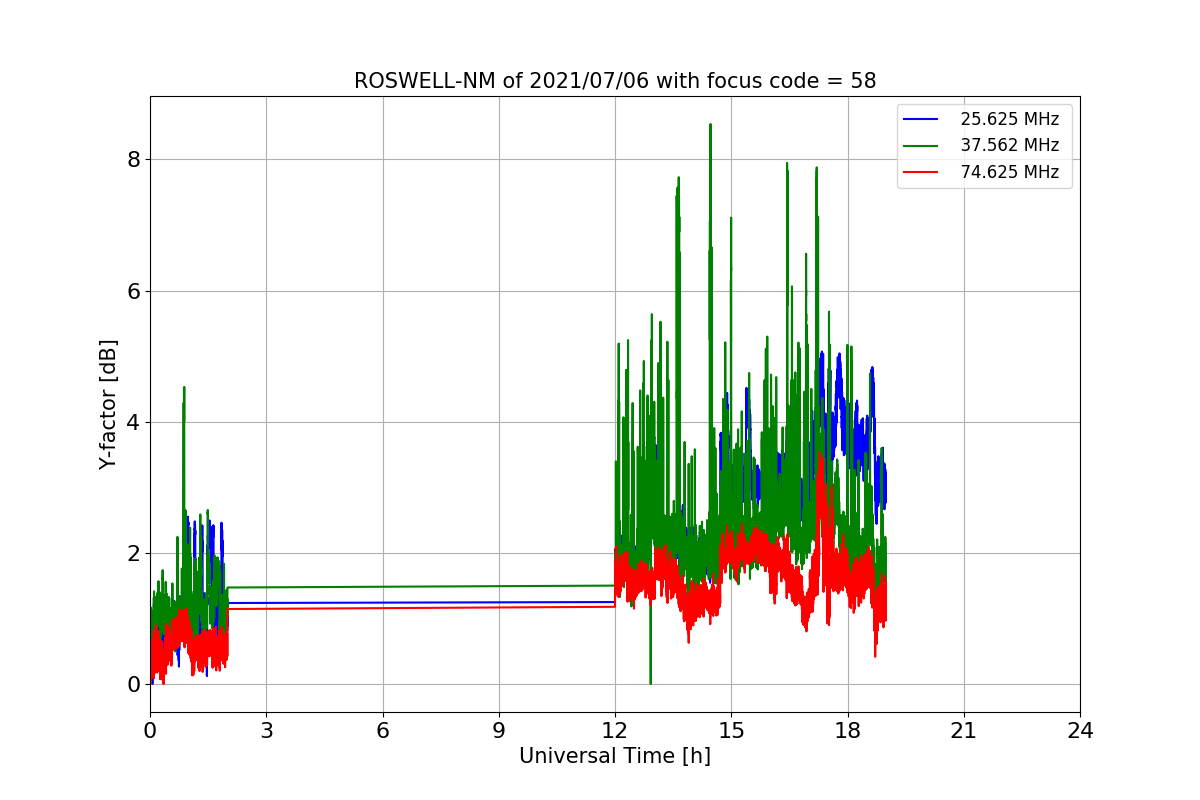Select the 74.625 MHz legend label
The height and width of the screenshot is (800, 1200).
1009,172
